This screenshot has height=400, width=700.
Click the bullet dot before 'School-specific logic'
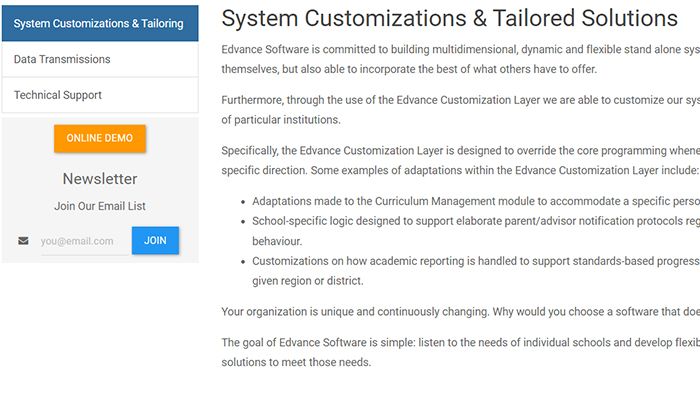pyautogui.click(x=242, y=222)
